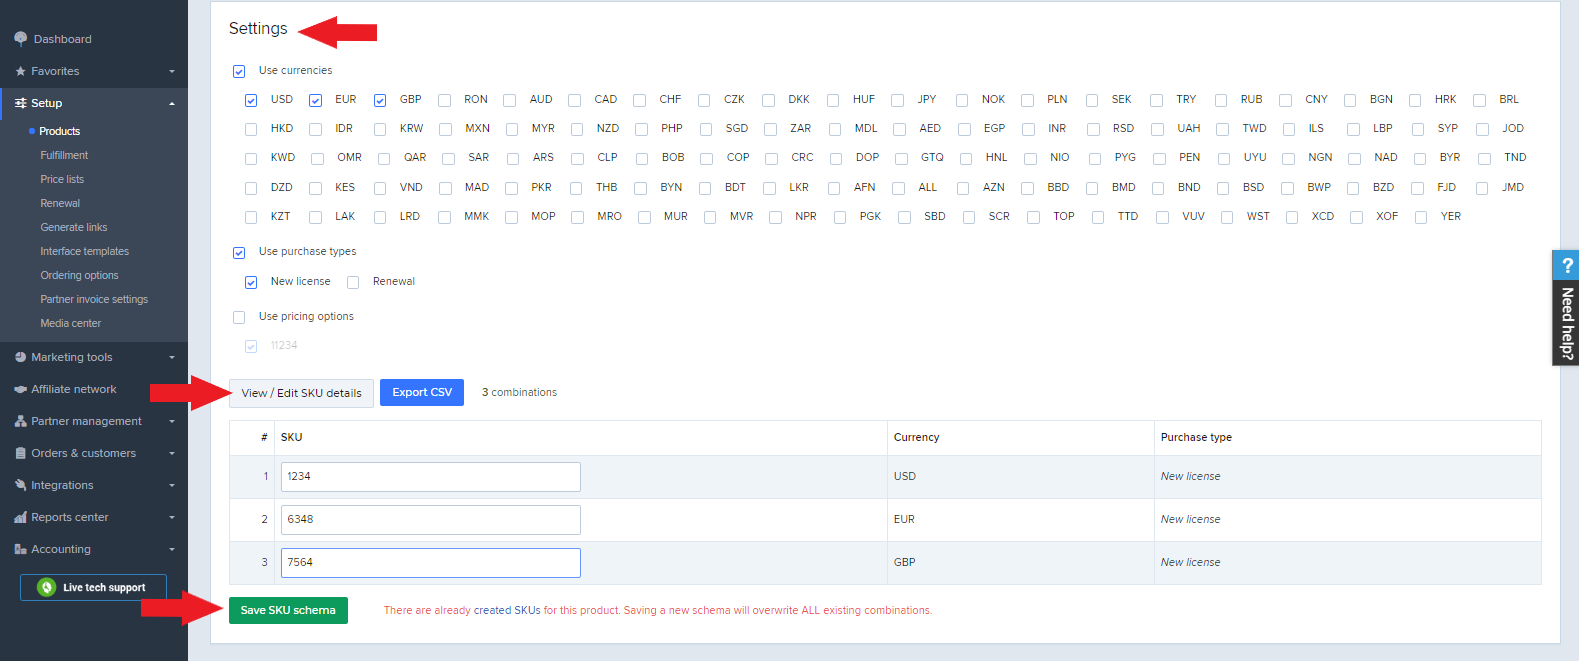This screenshot has width=1579, height=661.
Task: Toggle the Use currencies checkbox
Action: pyautogui.click(x=239, y=71)
